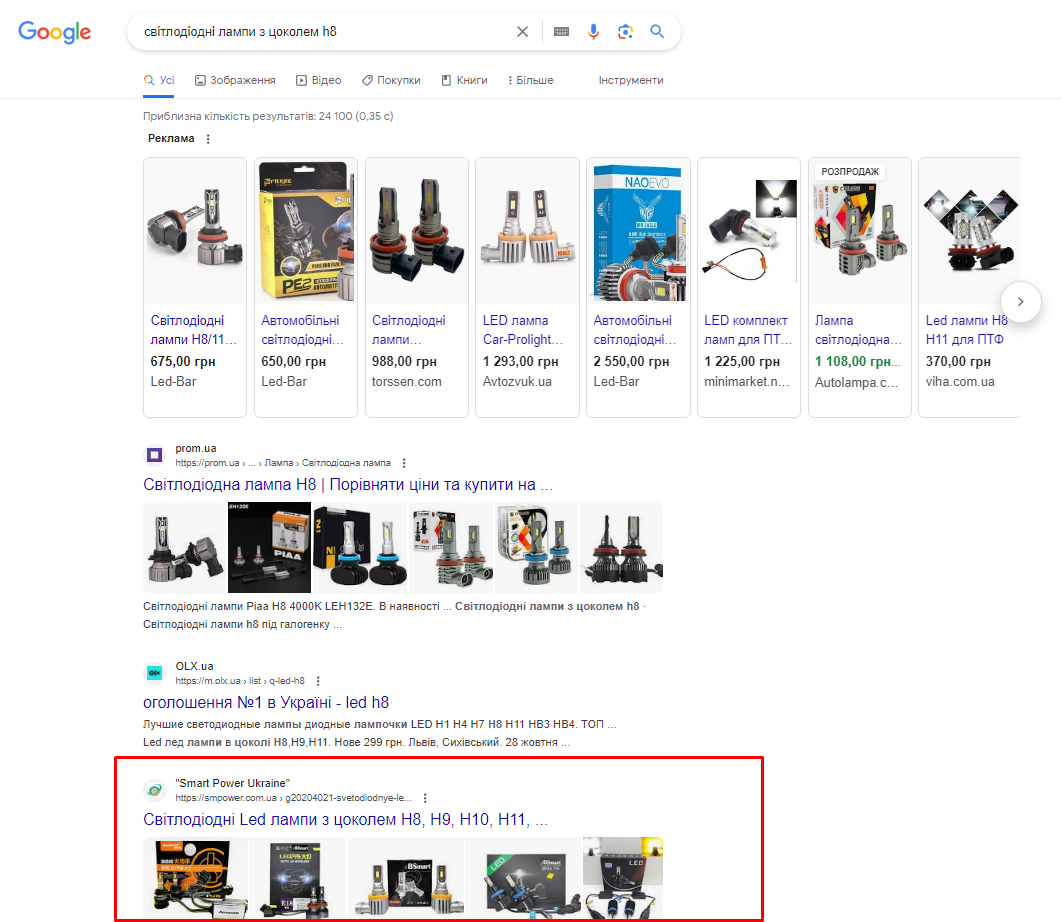Click the prom.ua site favicon

click(155, 455)
